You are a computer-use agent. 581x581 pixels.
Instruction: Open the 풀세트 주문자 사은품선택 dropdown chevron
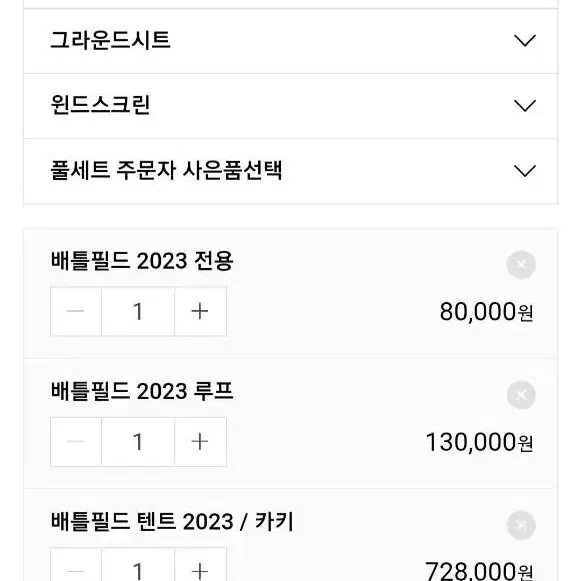[525, 171]
